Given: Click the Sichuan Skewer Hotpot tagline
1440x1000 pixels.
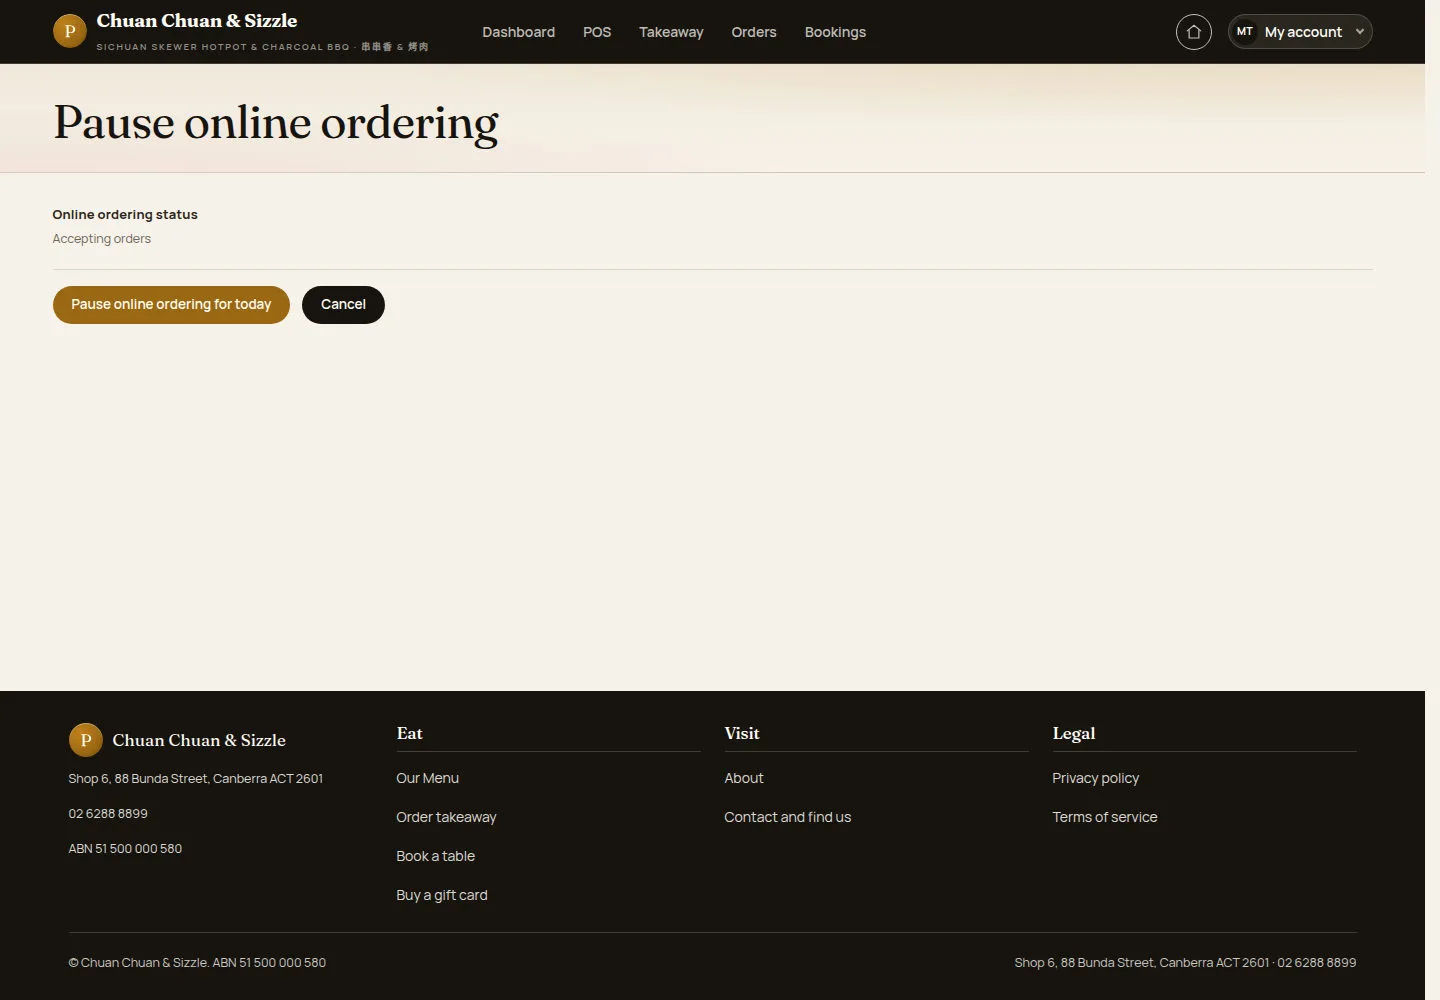Looking at the screenshot, I should click(262, 47).
